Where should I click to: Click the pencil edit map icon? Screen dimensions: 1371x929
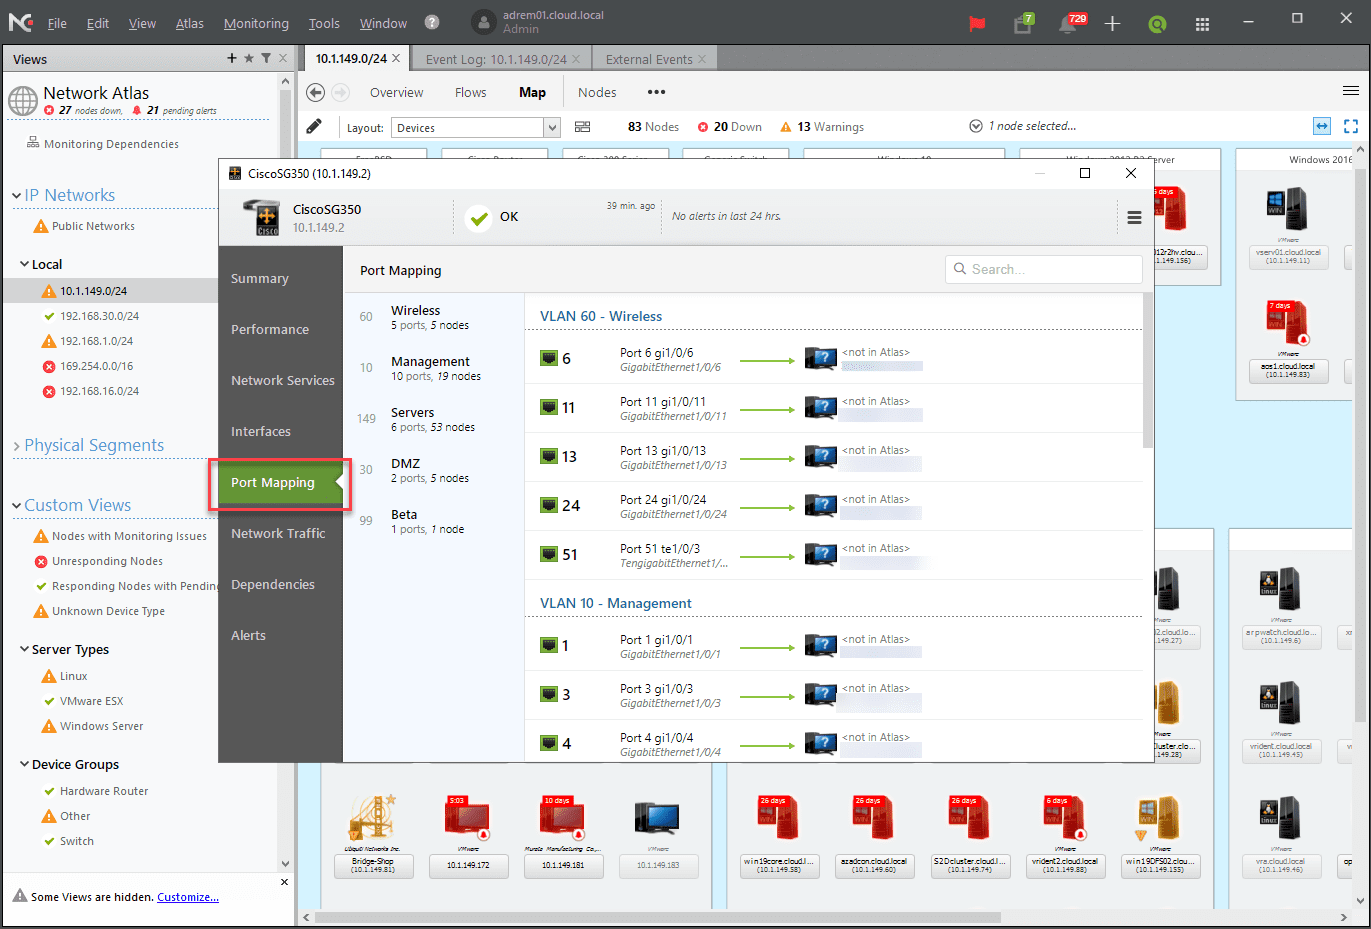point(314,126)
